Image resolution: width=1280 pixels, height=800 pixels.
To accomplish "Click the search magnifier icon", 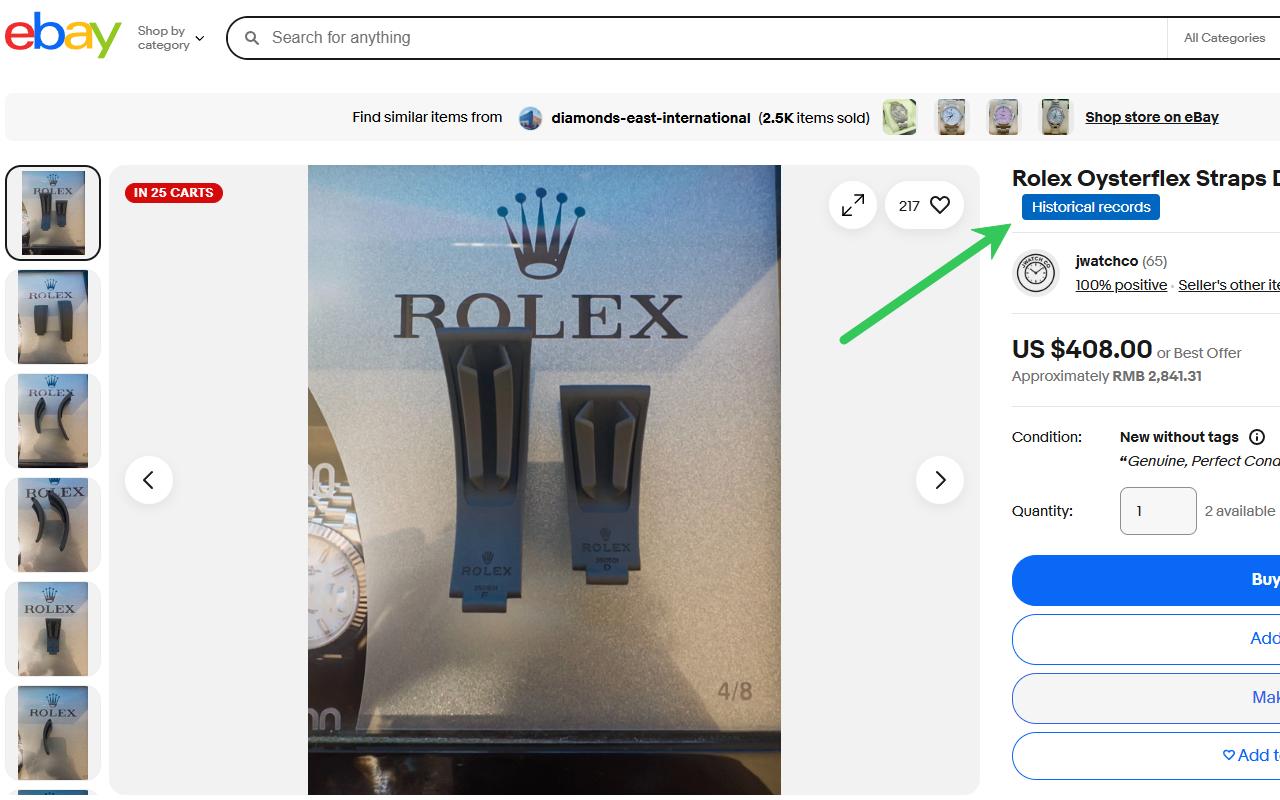I will click(252, 38).
